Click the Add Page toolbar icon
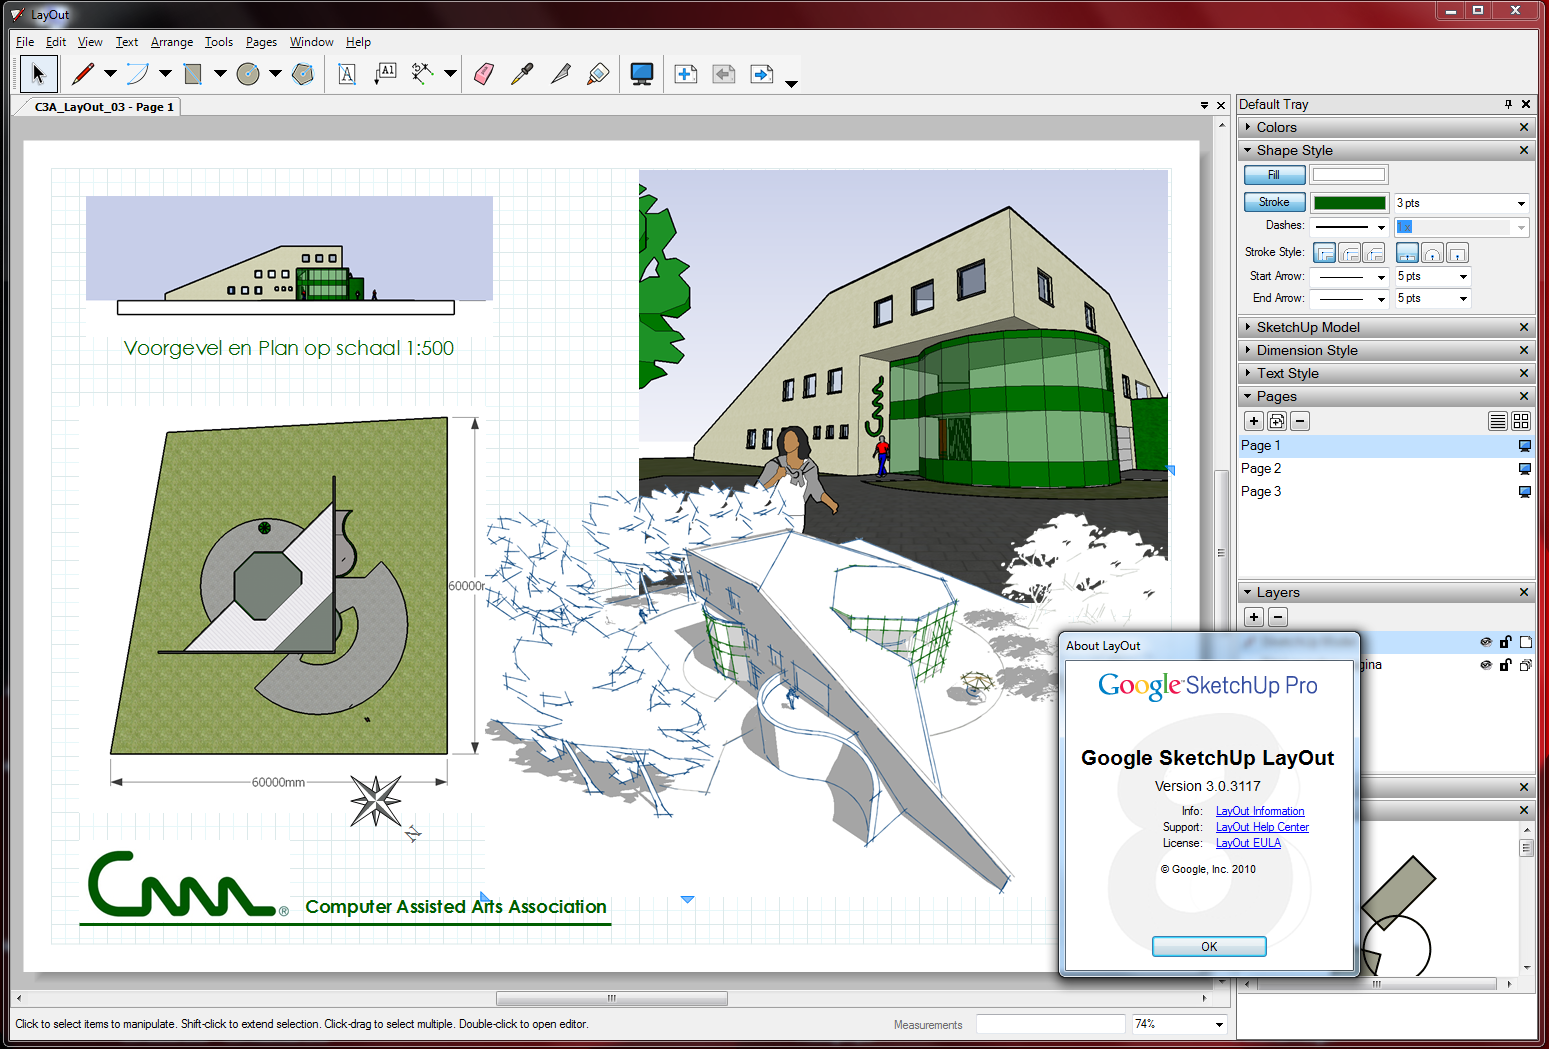Image resolution: width=1549 pixels, height=1049 pixels. tap(686, 74)
